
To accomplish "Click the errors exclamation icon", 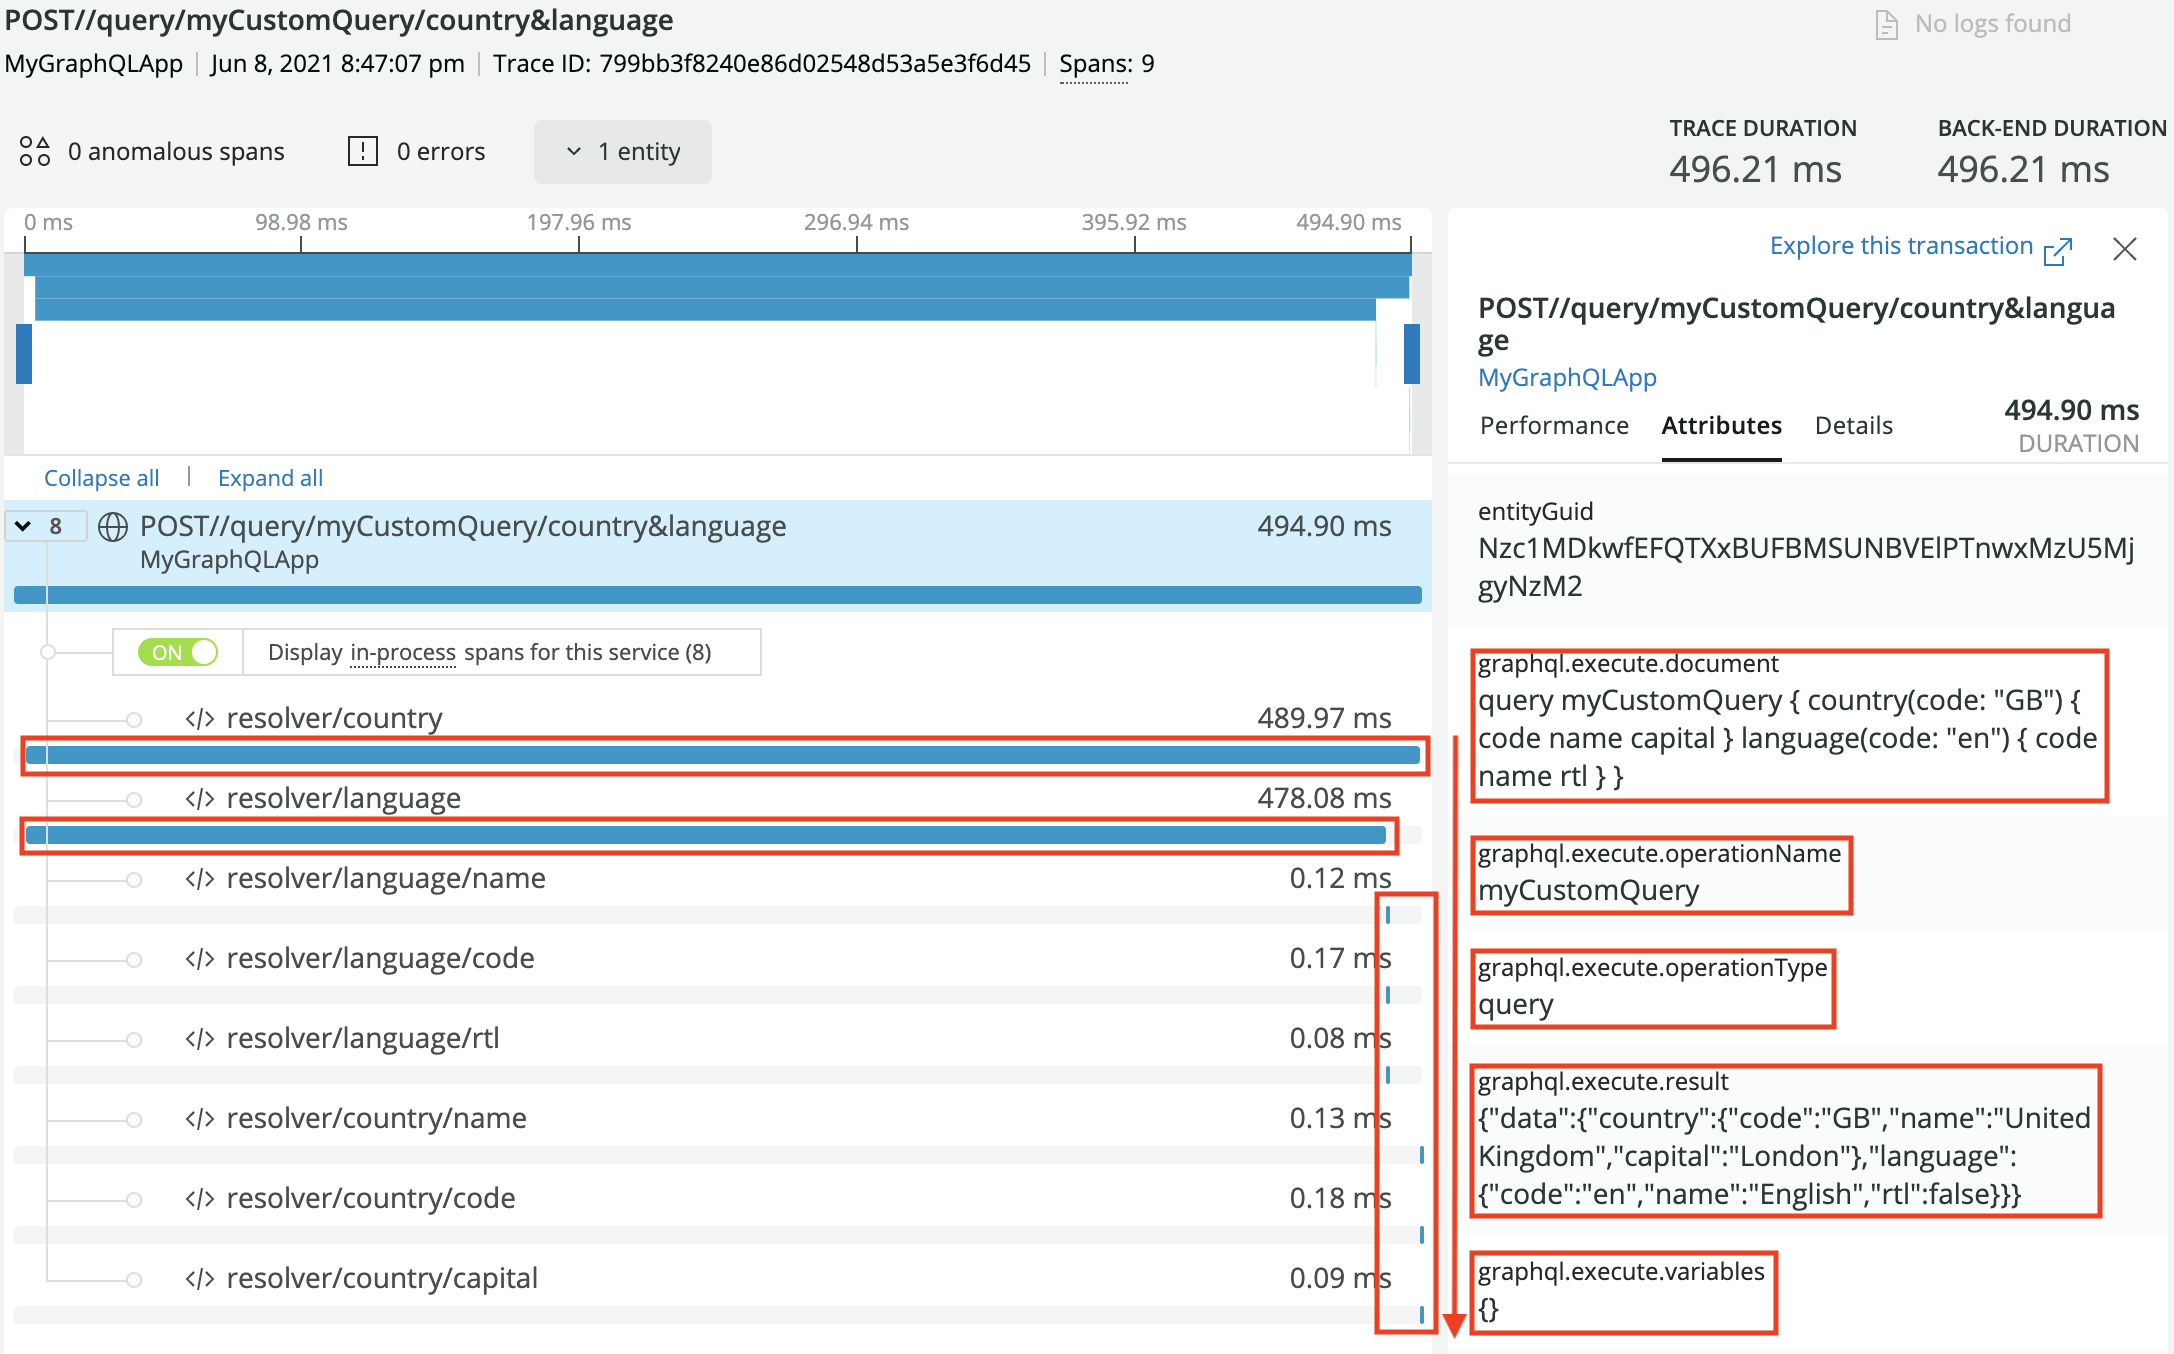I will click(362, 151).
